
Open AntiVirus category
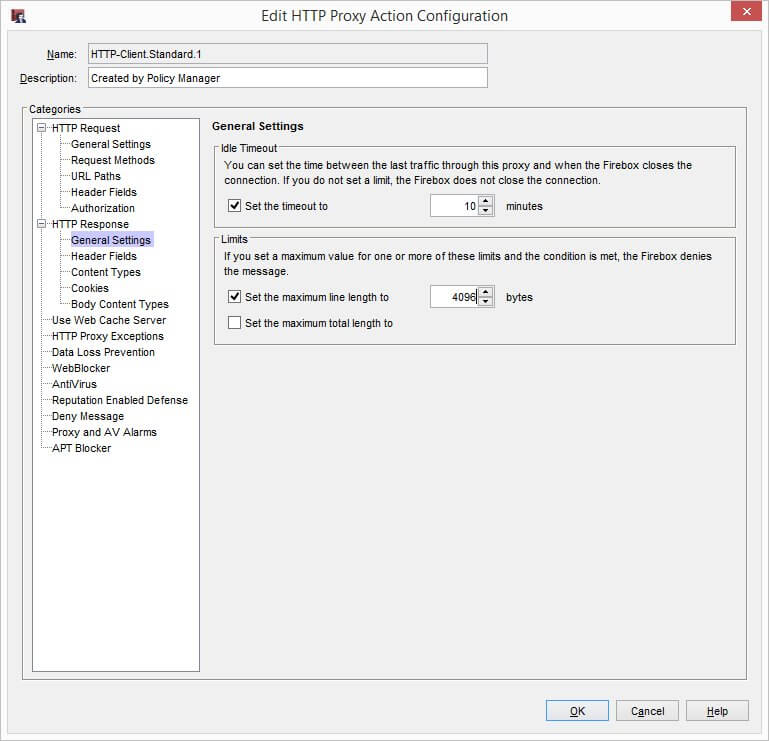75,384
